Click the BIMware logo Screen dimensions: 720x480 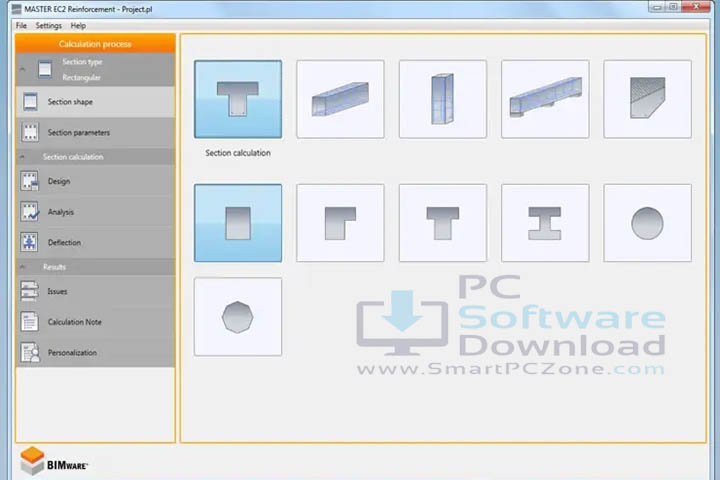pos(54,461)
